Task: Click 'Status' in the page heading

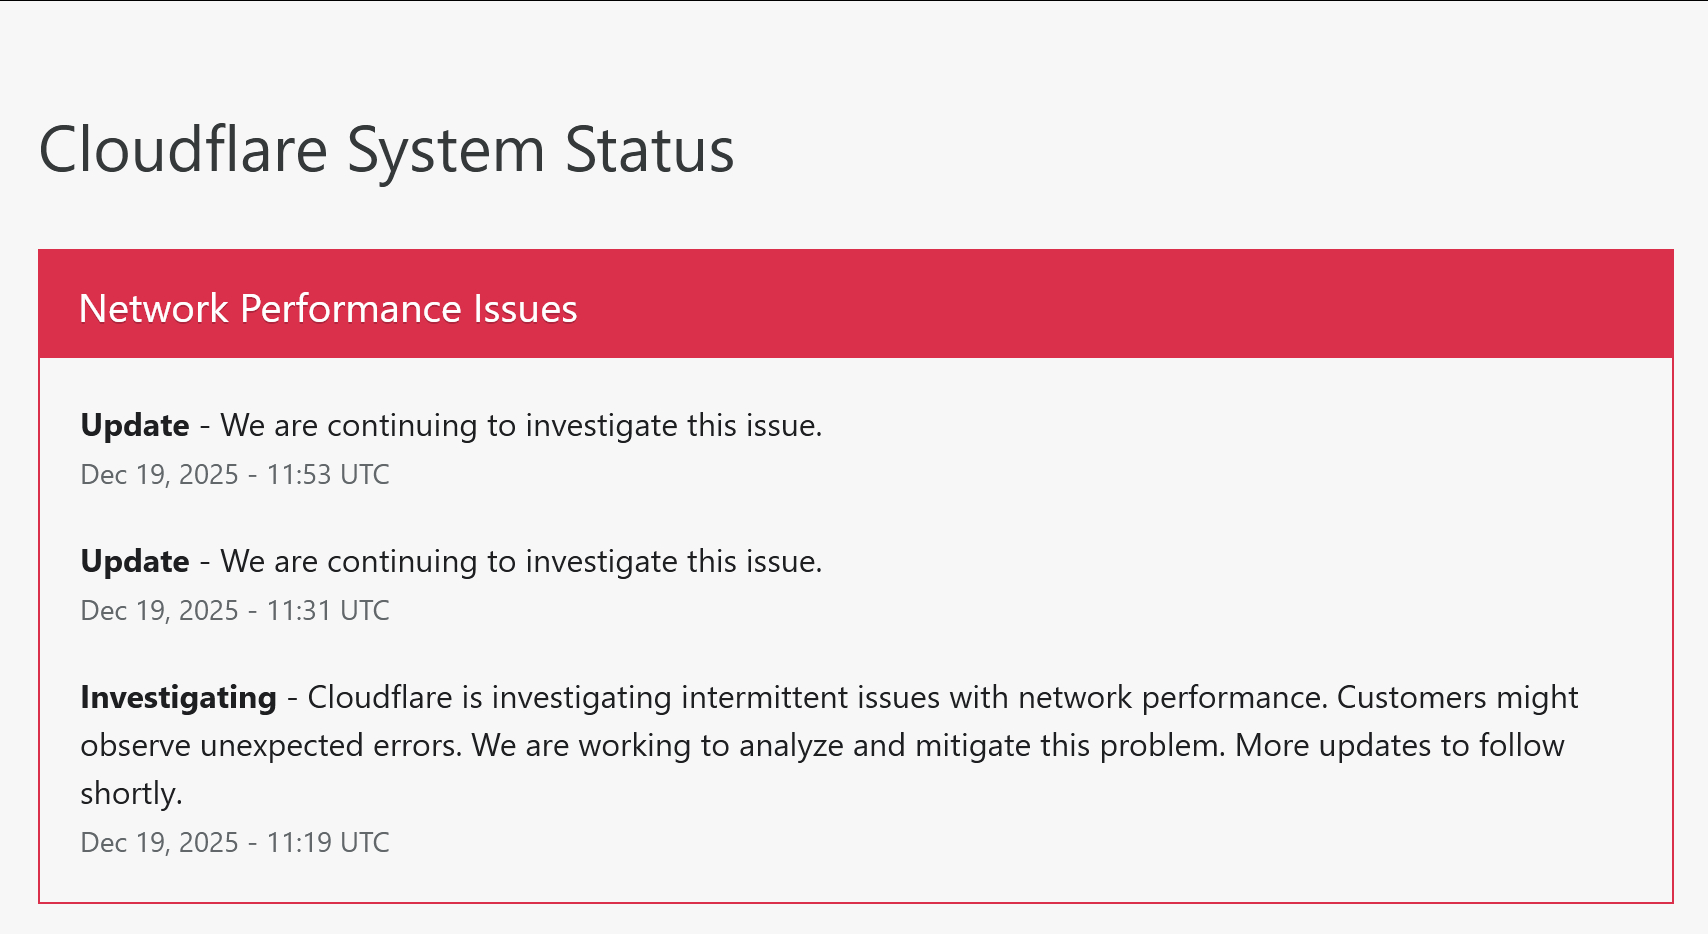Action: point(650,149)
